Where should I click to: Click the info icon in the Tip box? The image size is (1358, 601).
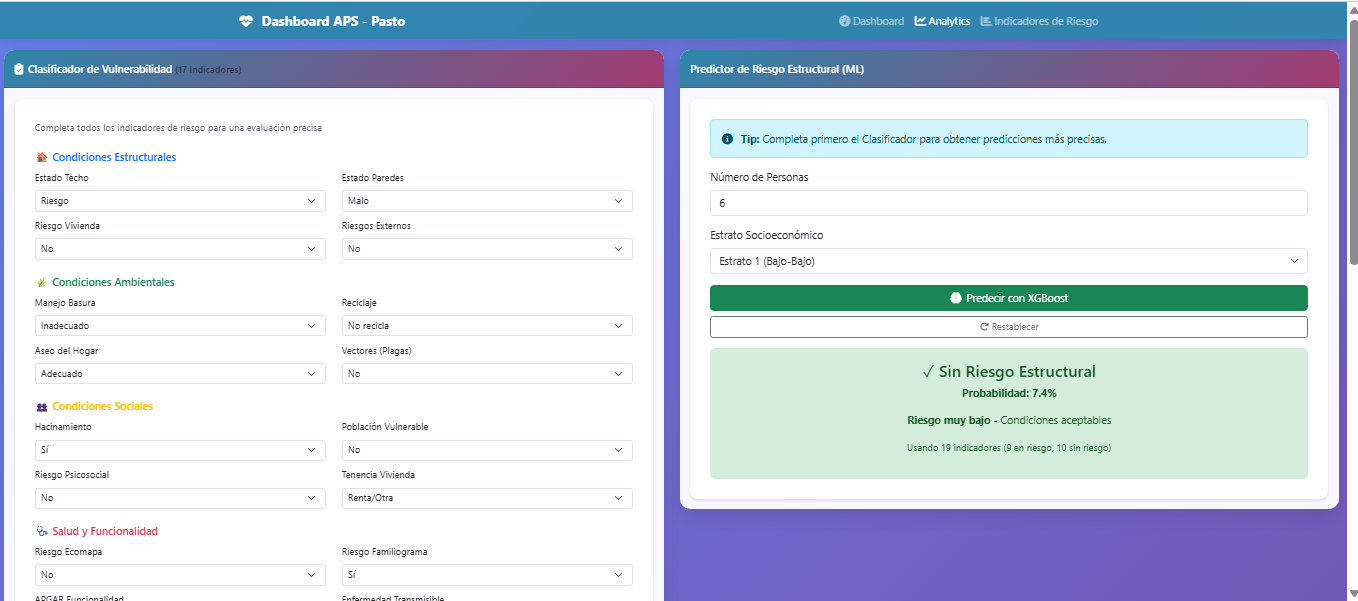click(727, 139)
